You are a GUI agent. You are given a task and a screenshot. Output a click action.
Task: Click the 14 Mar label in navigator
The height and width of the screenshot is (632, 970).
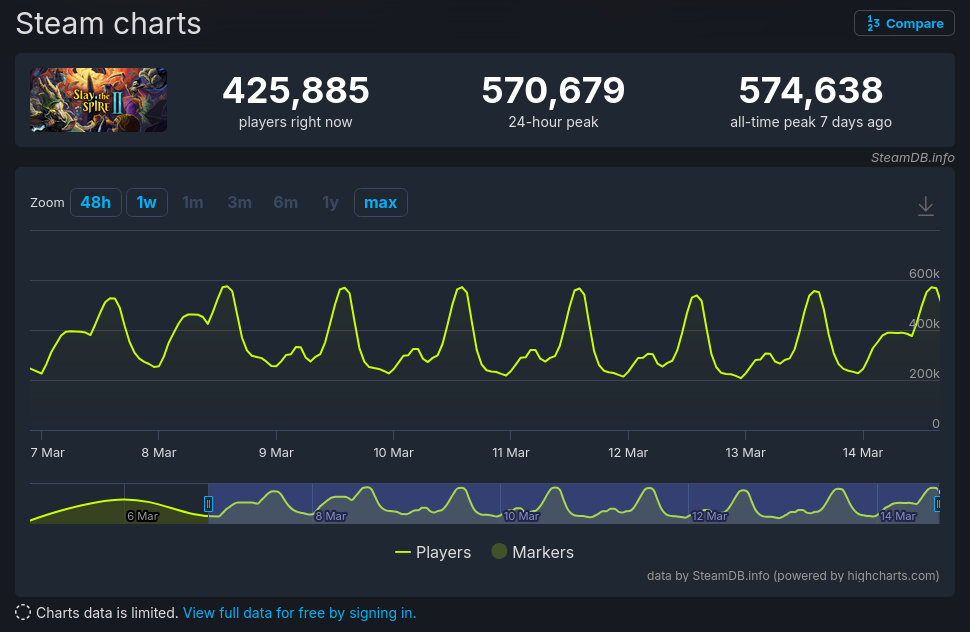898,516
